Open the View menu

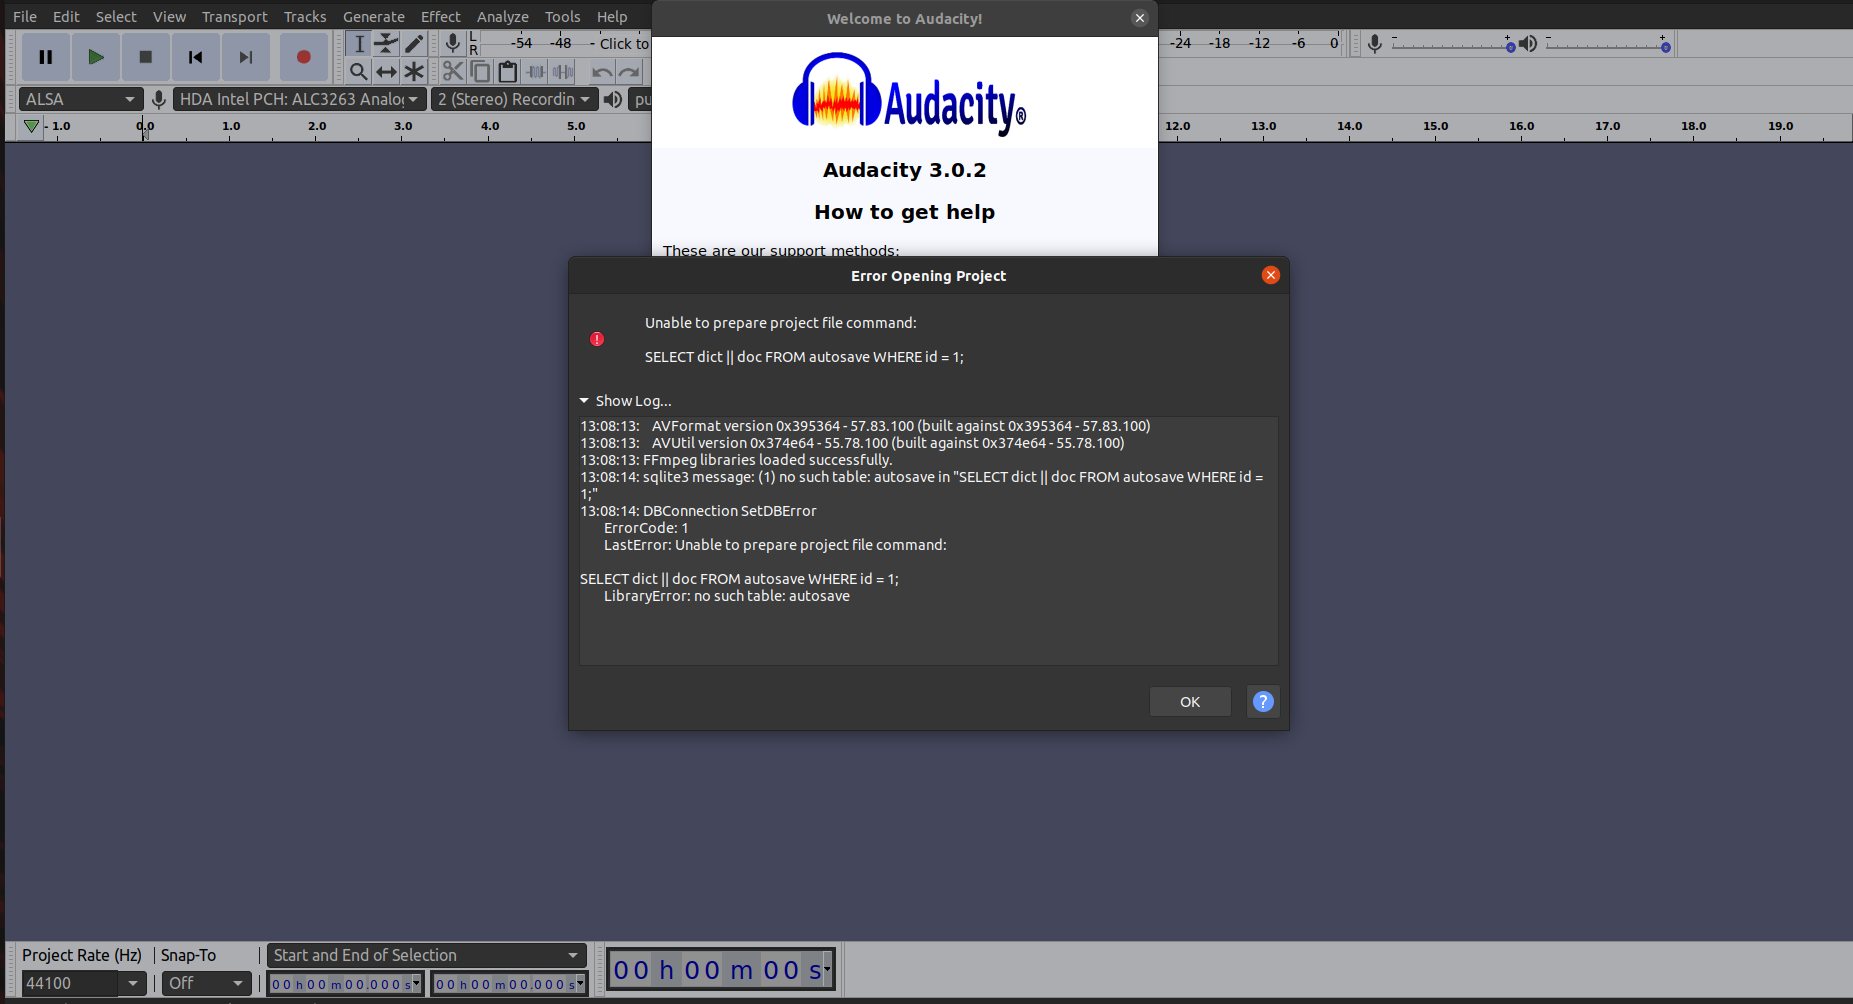tap(169, 17)
